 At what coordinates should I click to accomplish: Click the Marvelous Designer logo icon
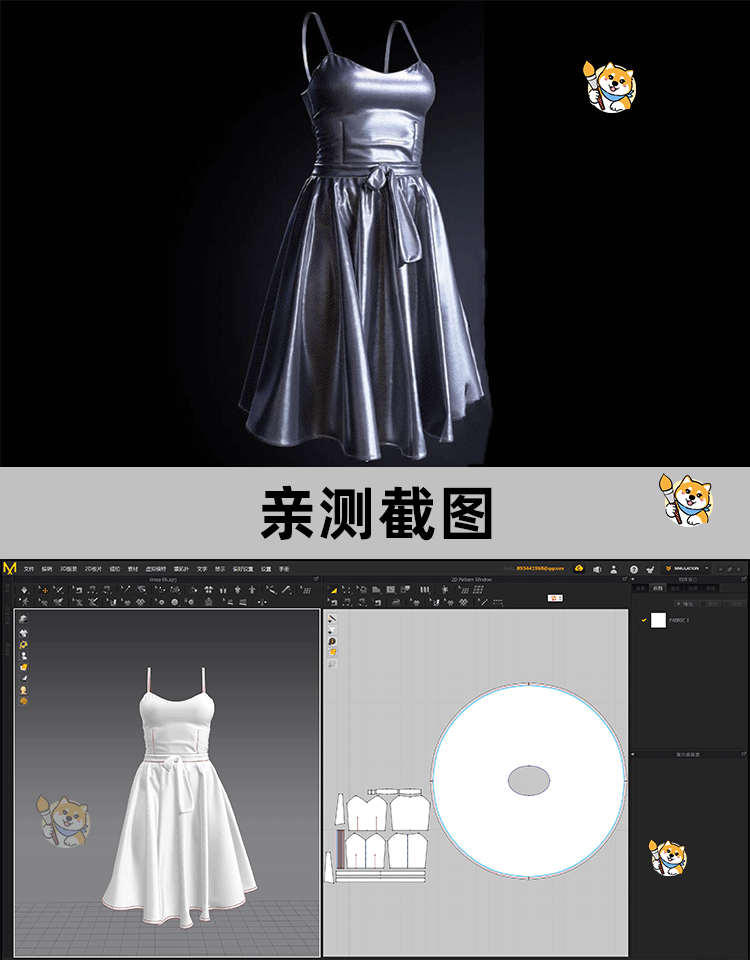10,568
